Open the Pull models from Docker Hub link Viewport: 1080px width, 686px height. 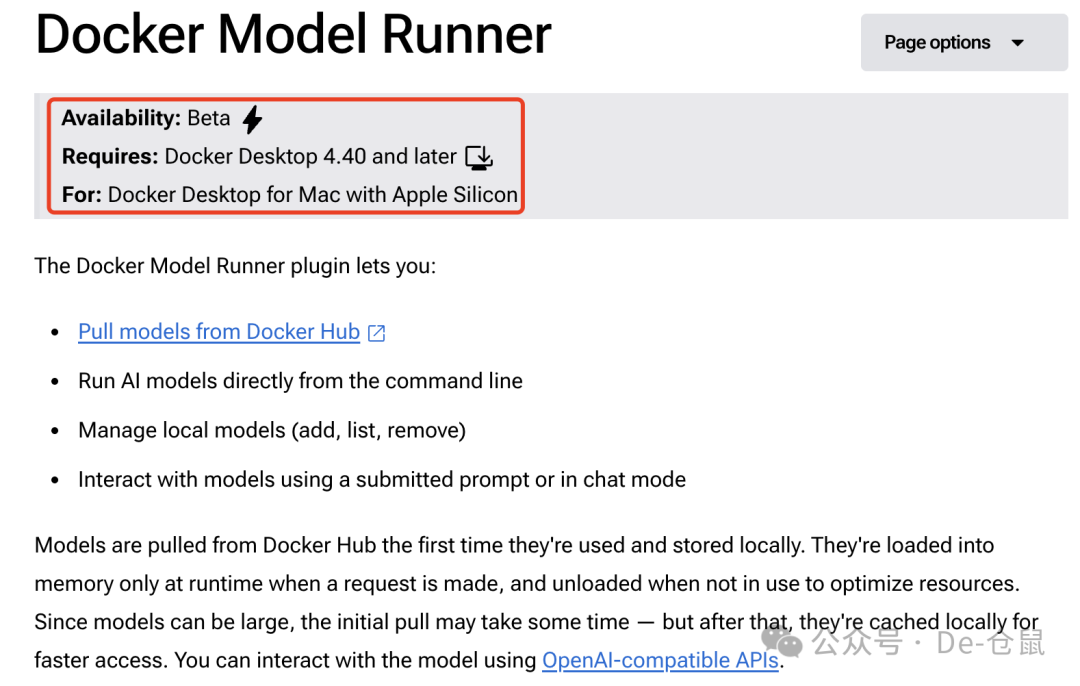(218, 331)
